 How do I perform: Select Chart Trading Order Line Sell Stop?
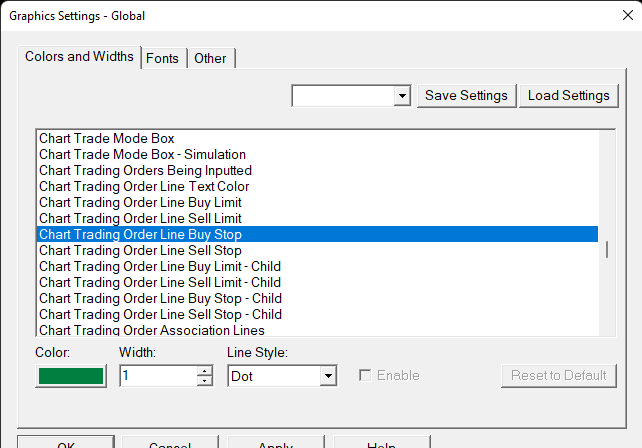tap(140, 250)
